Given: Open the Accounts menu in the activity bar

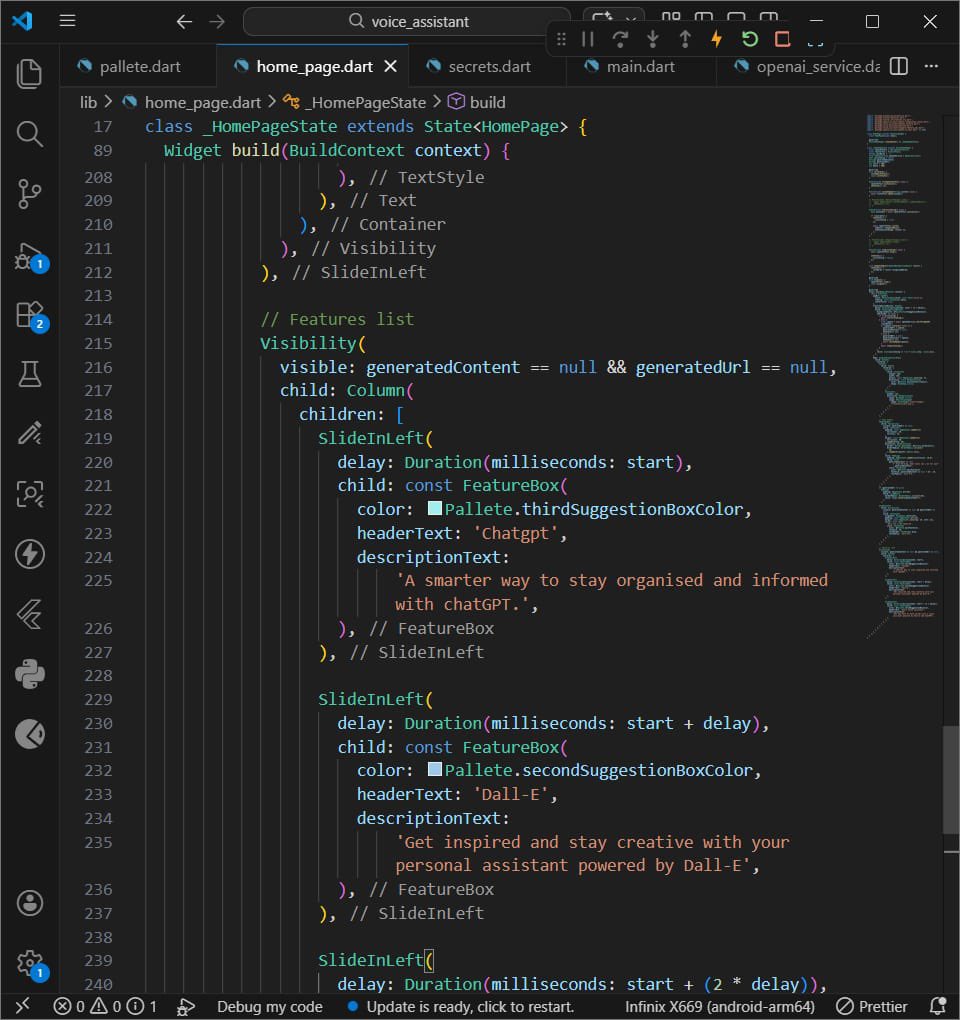Looking at the screenshot, I should [29, 903].
